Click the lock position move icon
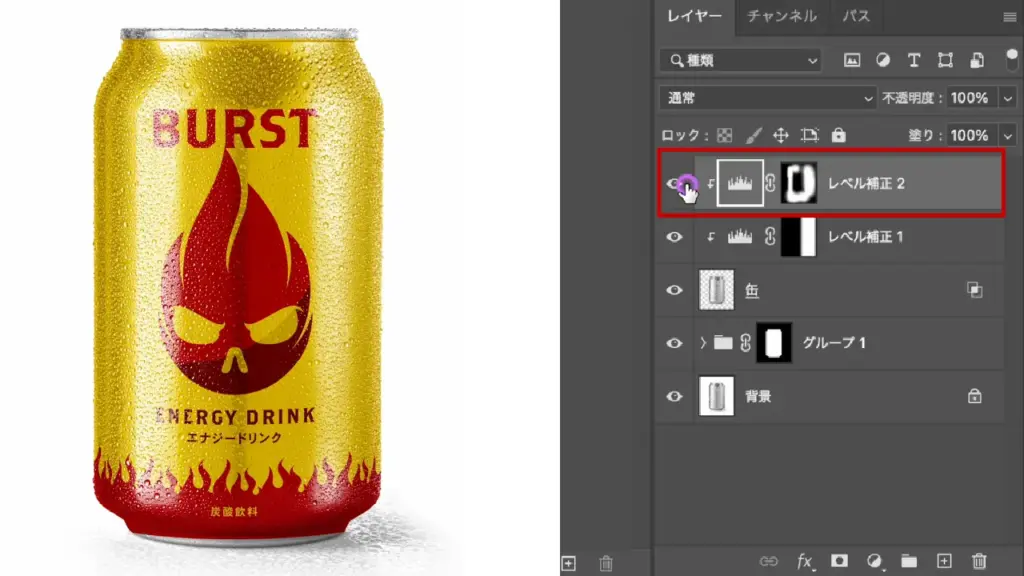1024x576 pixels. (x=781, y=135)
